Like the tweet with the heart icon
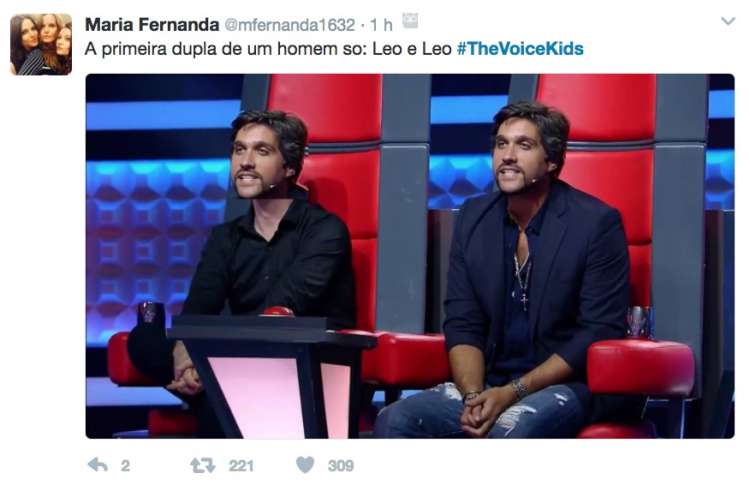Screen dimensions: 750x491 (305, 465)
